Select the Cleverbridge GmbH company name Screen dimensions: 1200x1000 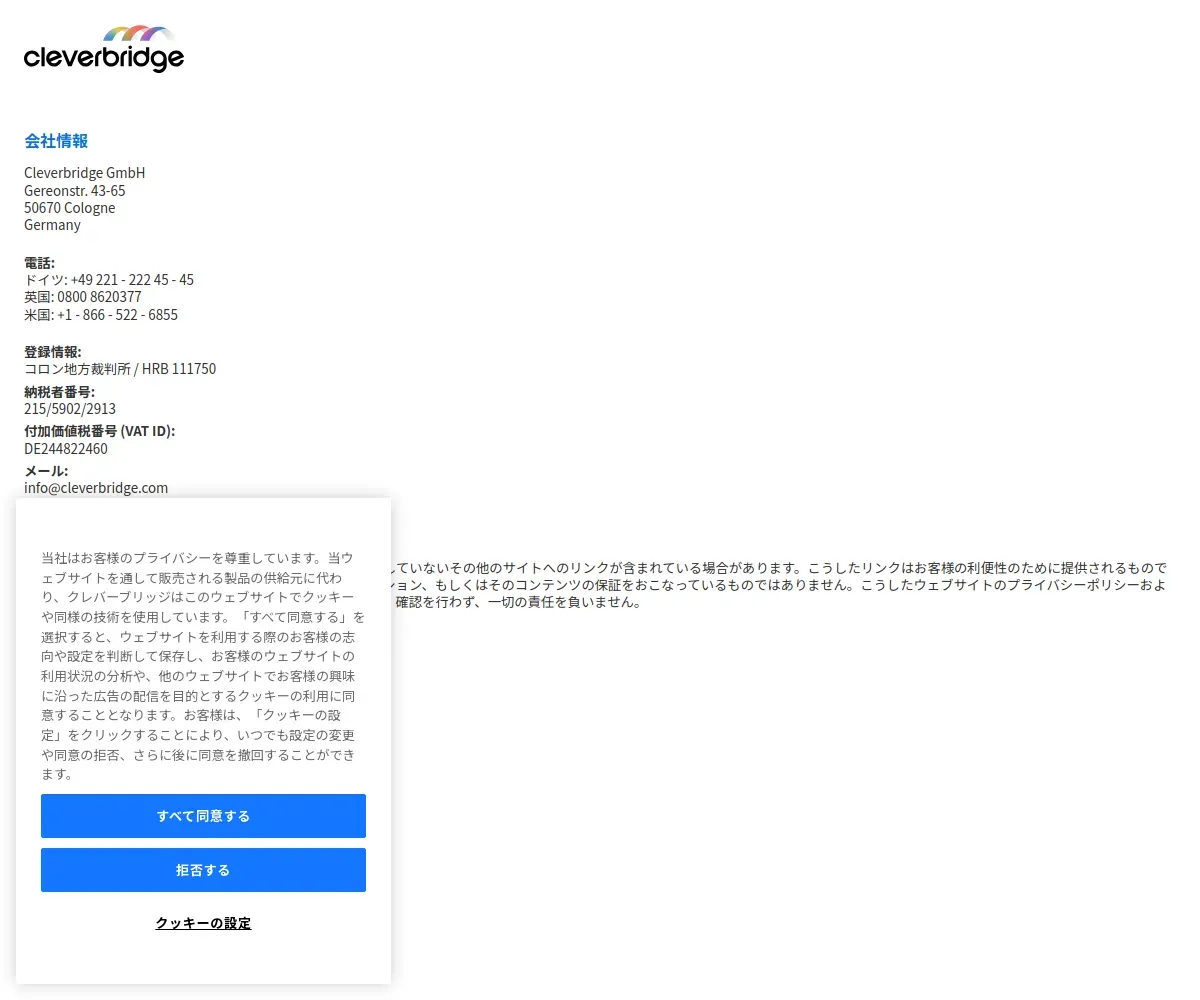85,173
